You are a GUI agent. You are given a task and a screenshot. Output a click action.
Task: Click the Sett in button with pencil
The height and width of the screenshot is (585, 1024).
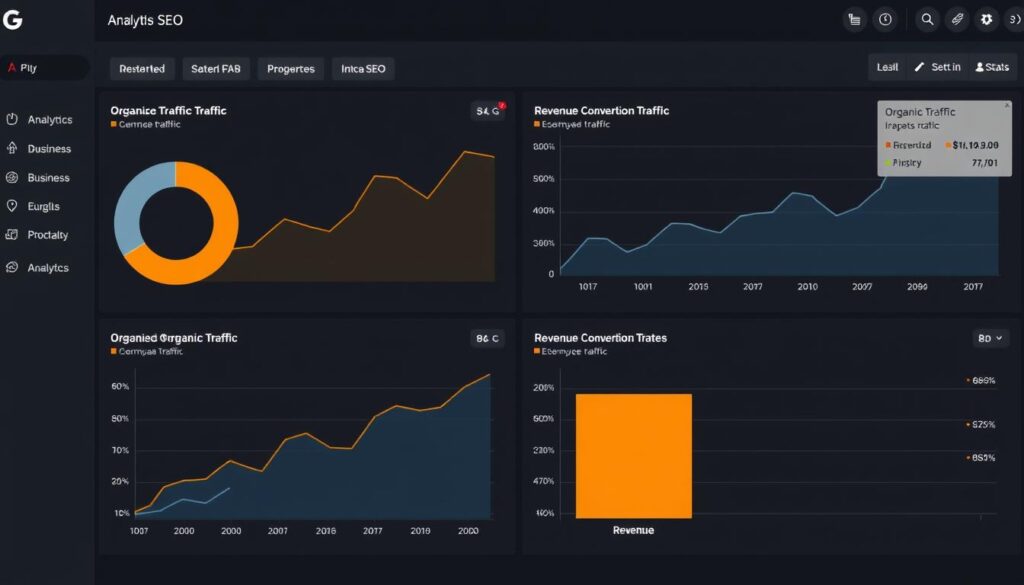937,67
